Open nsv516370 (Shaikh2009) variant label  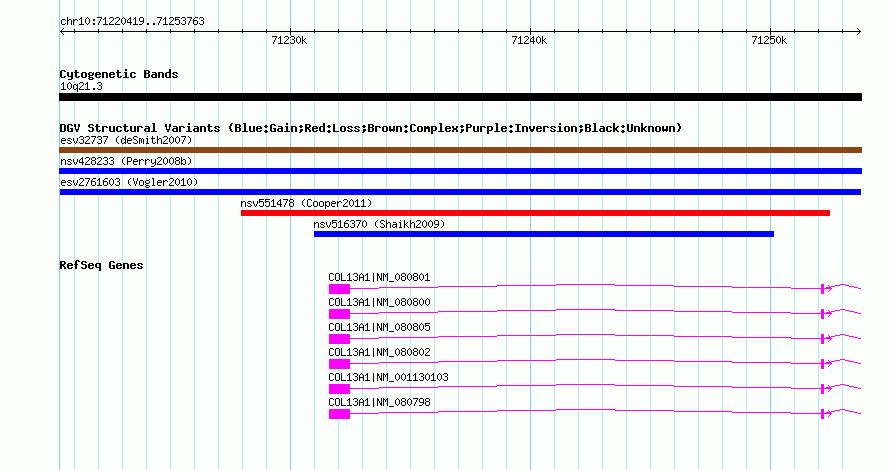[379, 224]
